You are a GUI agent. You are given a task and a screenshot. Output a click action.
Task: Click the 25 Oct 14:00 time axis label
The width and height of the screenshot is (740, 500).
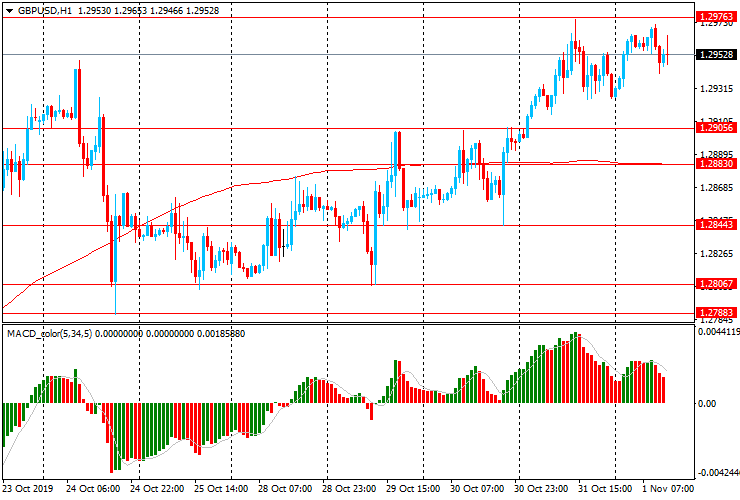(x=220, y=489)
